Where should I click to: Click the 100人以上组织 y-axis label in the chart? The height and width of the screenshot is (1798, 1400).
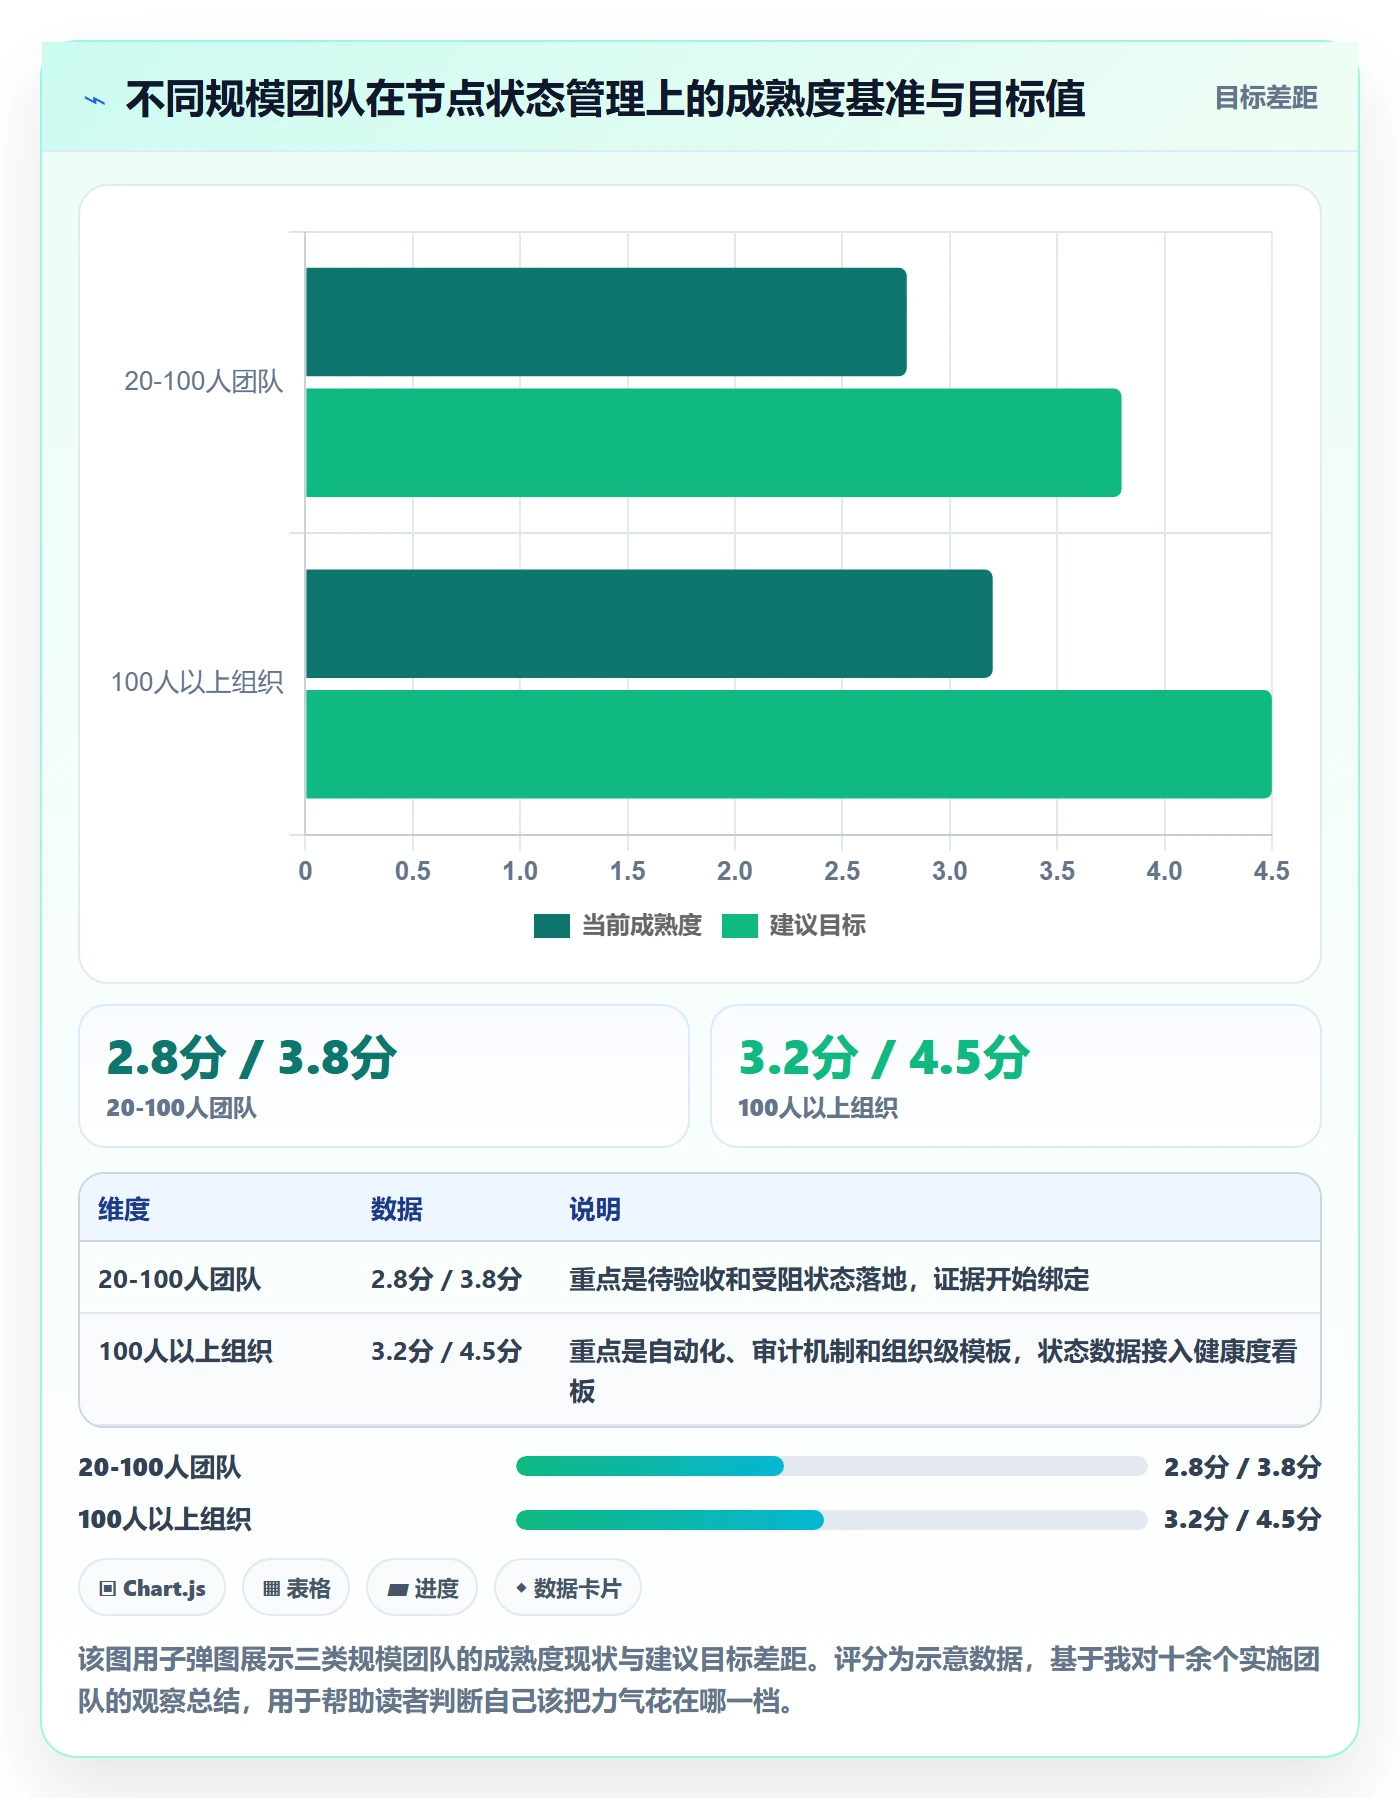click(197, 683)
